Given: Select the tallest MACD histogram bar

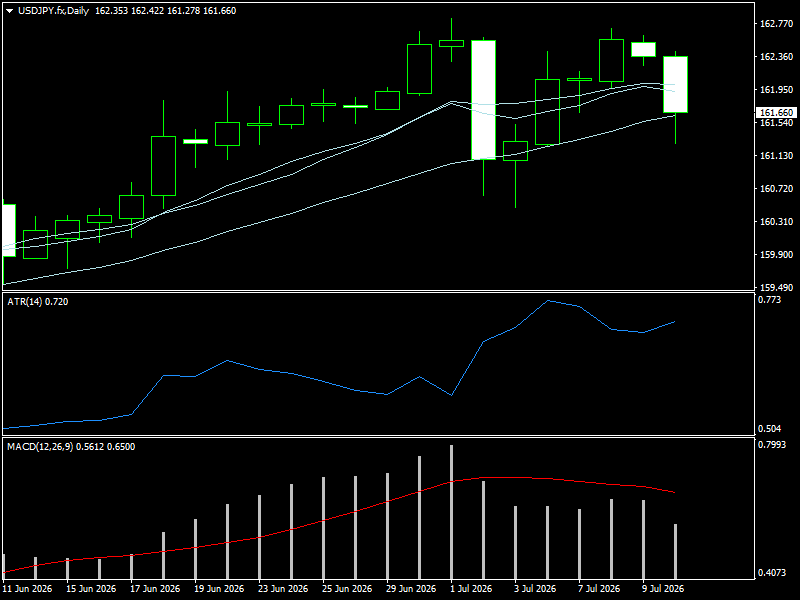Looking at the screenshot, I should pos(452,511).
